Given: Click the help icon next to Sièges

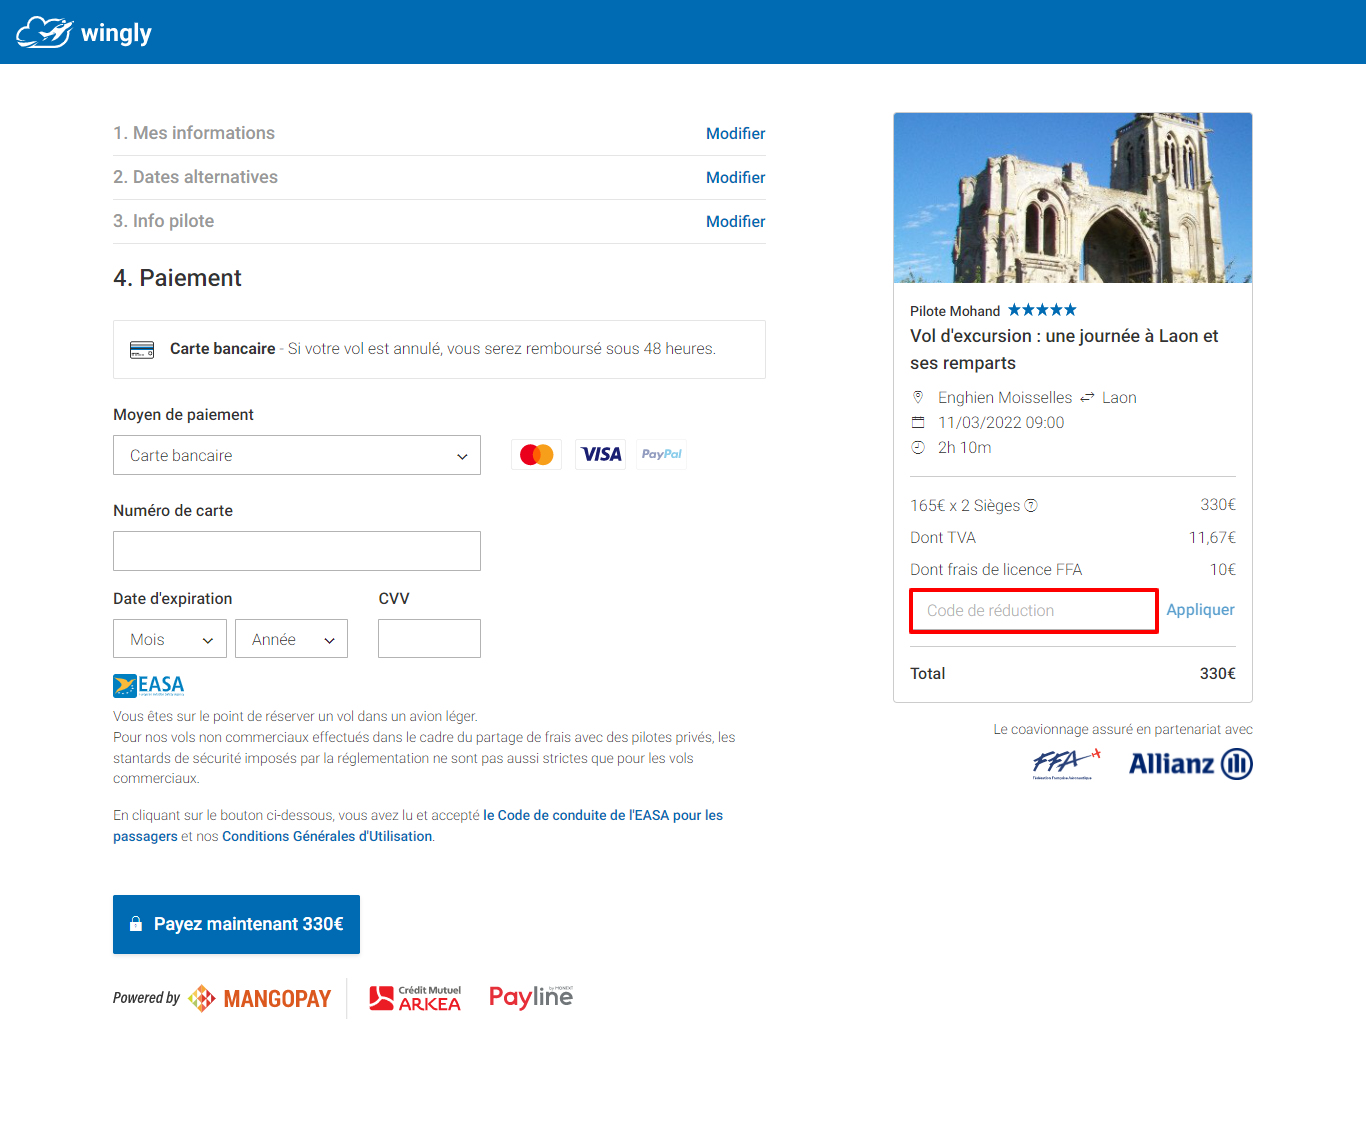Looking at the screenshot, I should [x=1031, y=506].
